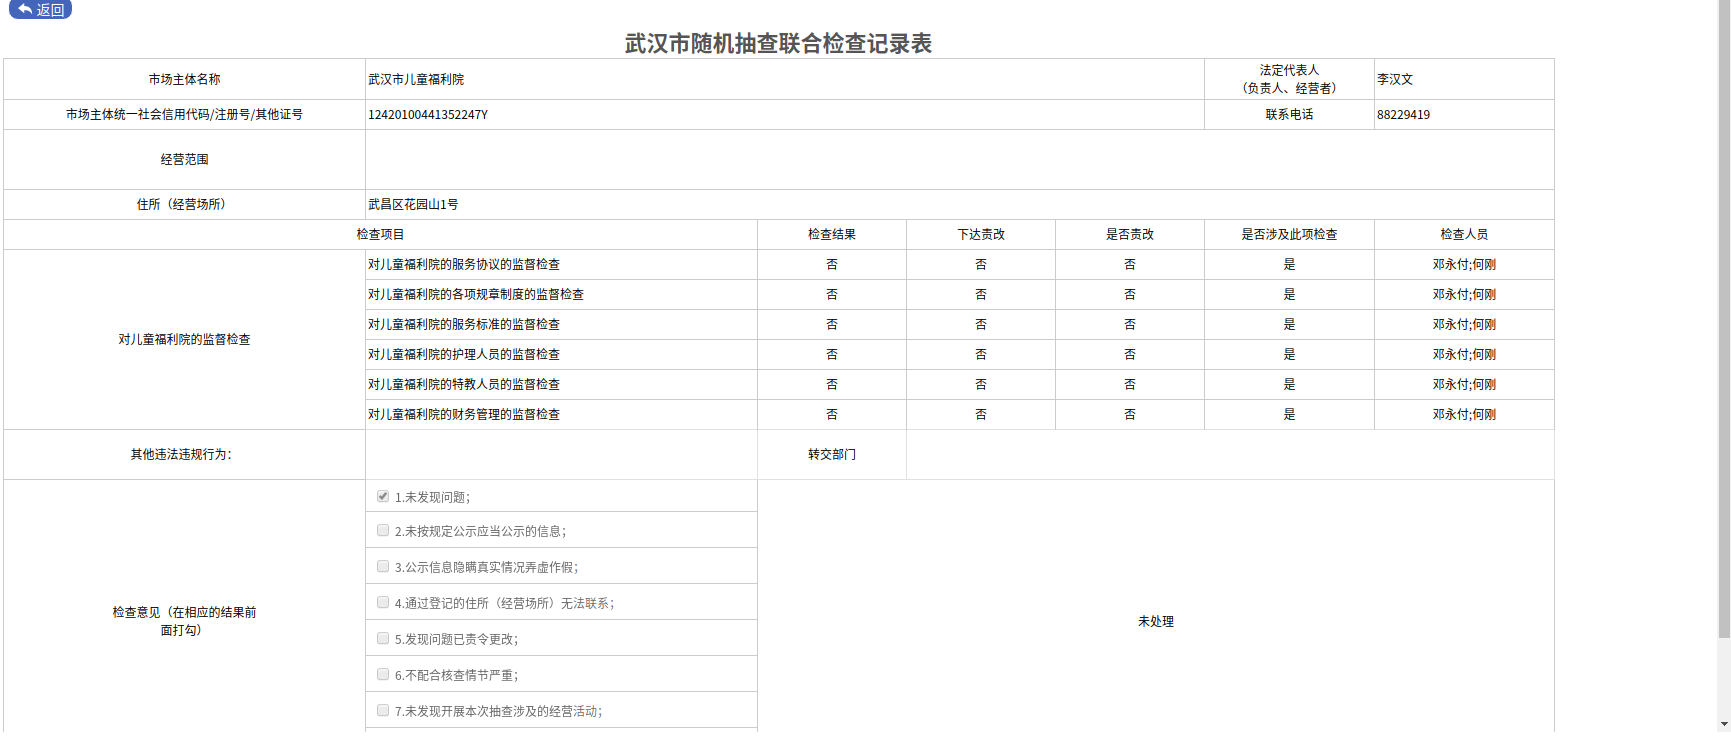Select the 服务协议的监督检查 inspection item row
The image size is (1731, 740).
click(464, 264)
